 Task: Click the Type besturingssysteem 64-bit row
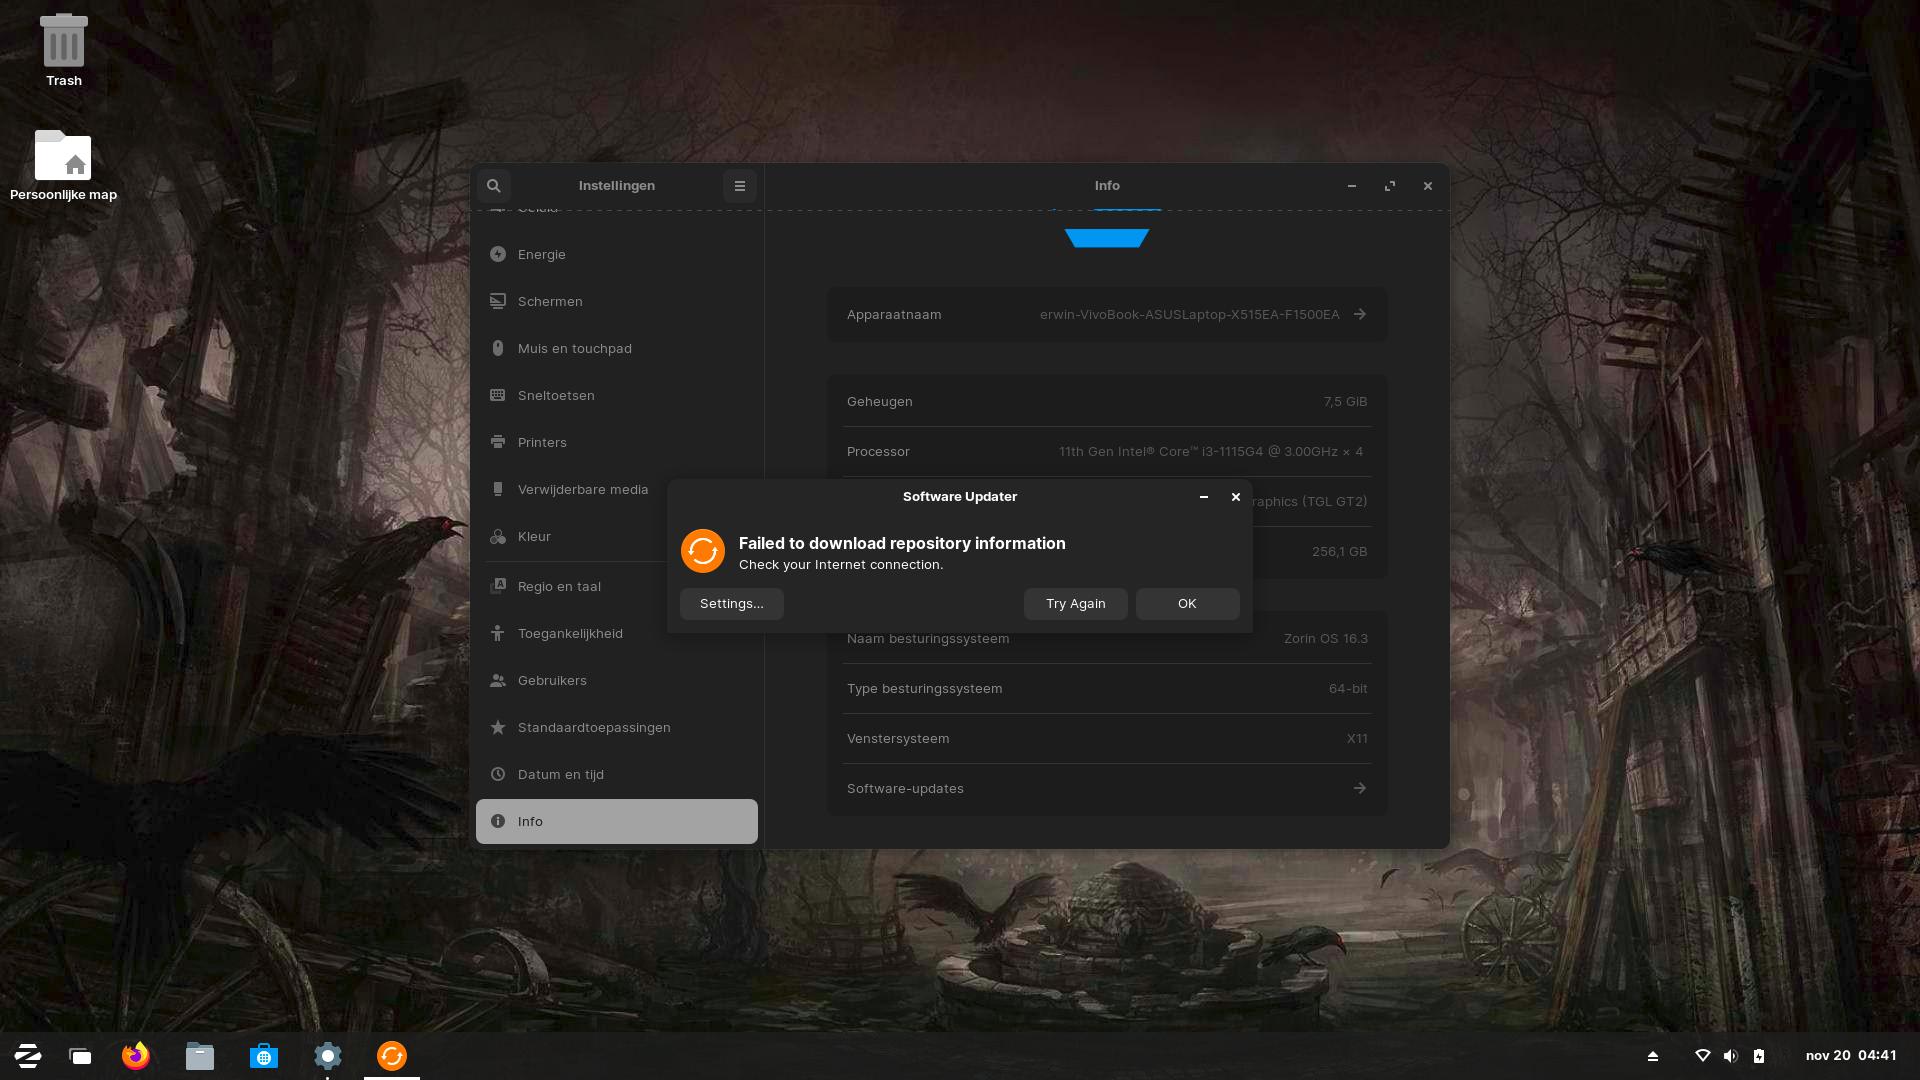1107,688
